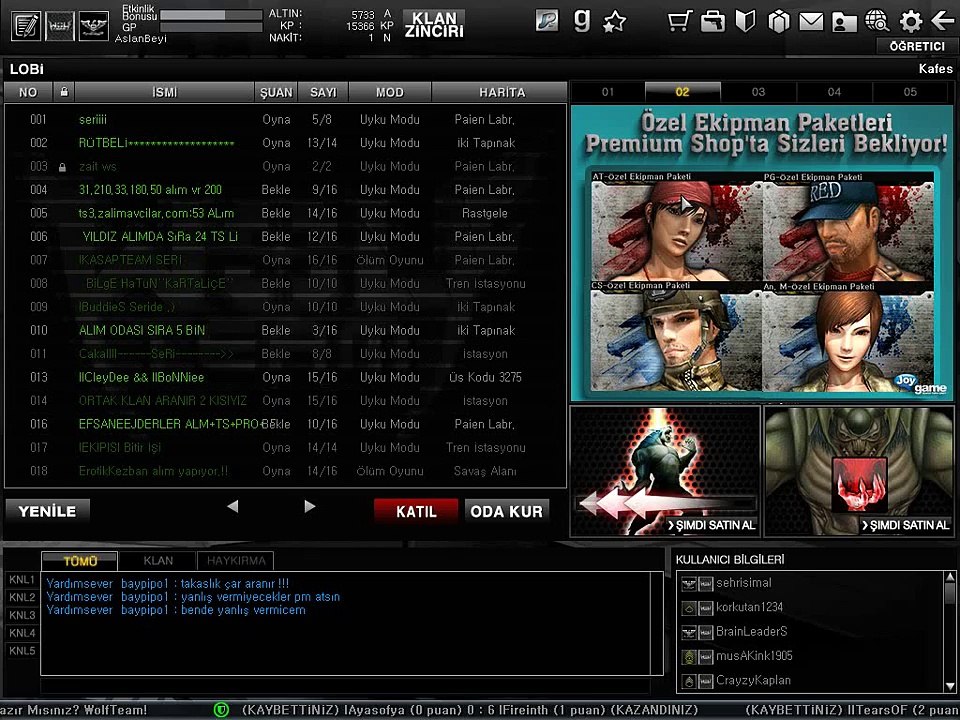Screen dimensions: 960x720
Task: Click the winged rank badge icon
Action: (94, 26)
